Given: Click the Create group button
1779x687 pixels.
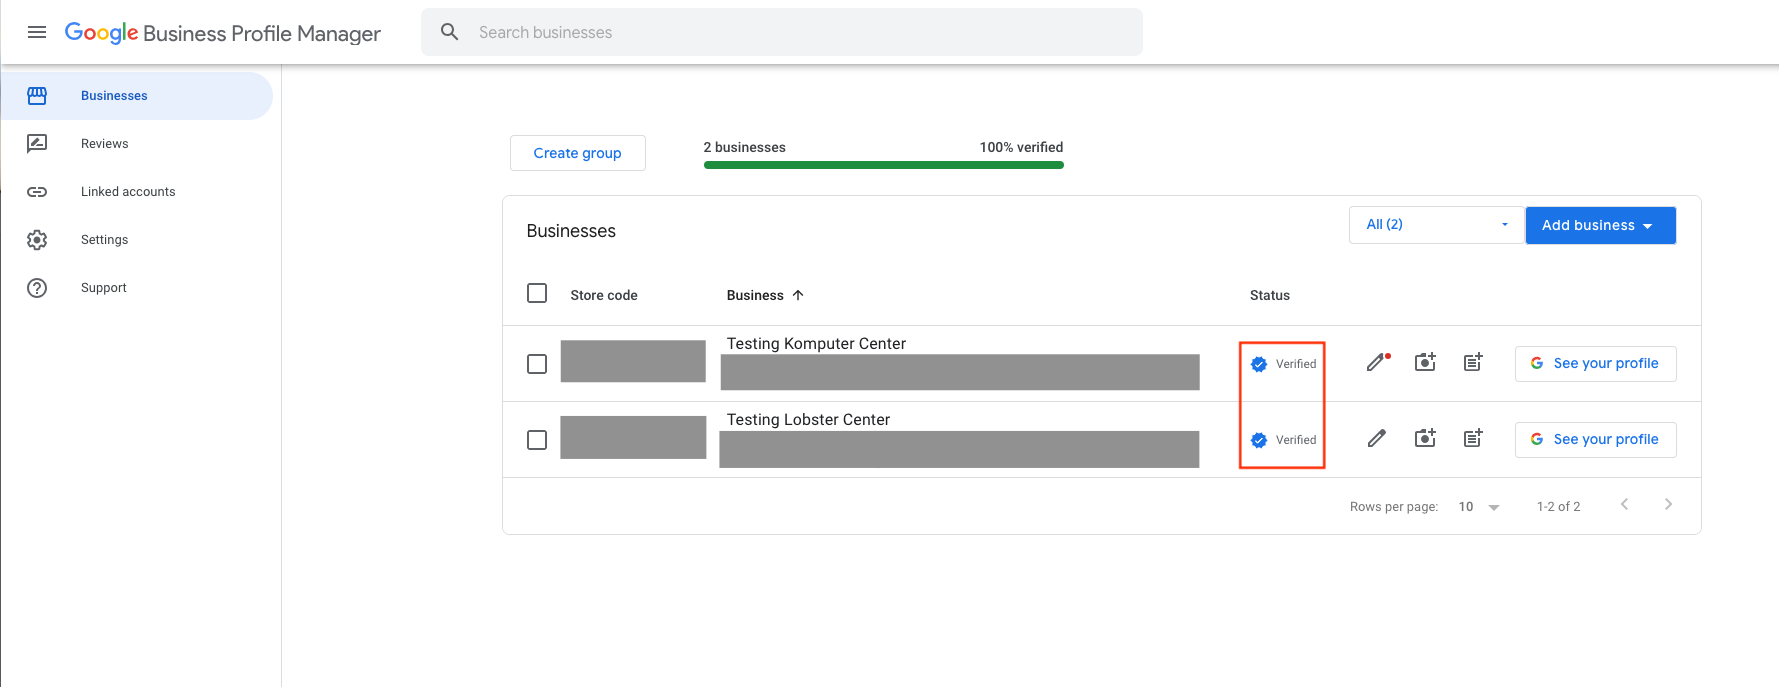Looking at the screenshot, I should (577, 153).
